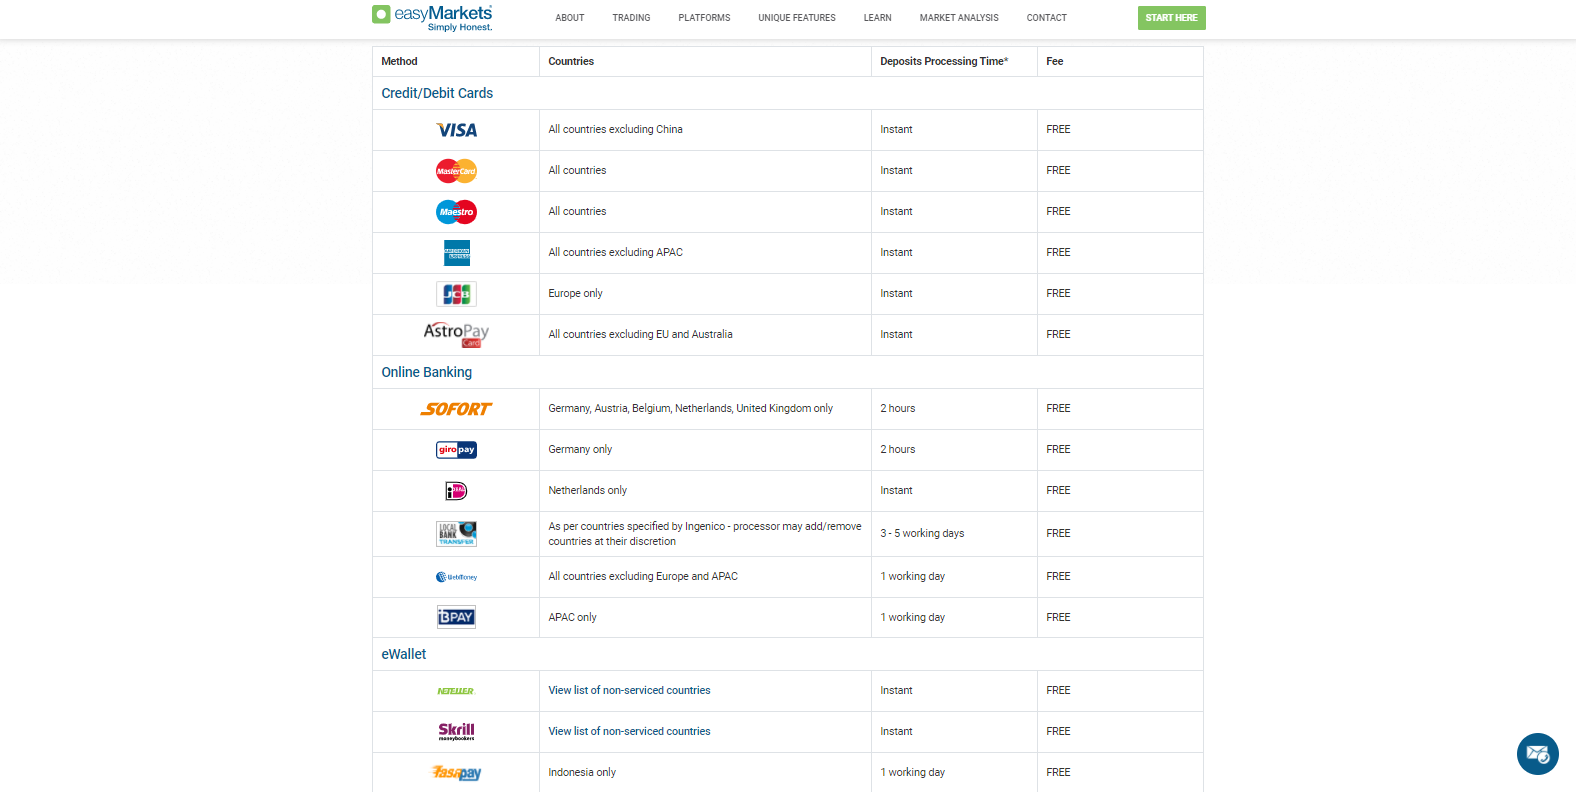Open the UNIQUE FEATURES menu
Screen dimensions: 1576x792
[797, 18]
